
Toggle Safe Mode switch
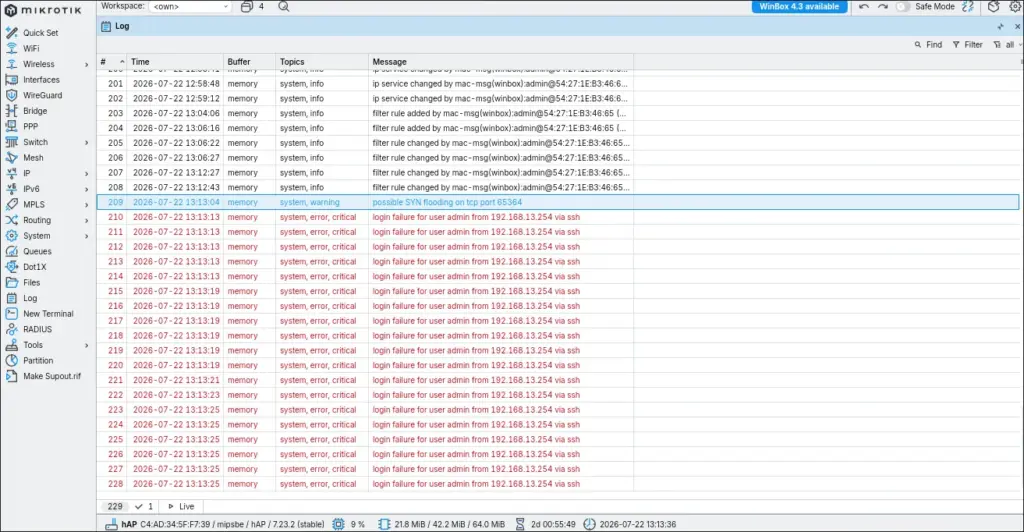click(x=902, y=7)
